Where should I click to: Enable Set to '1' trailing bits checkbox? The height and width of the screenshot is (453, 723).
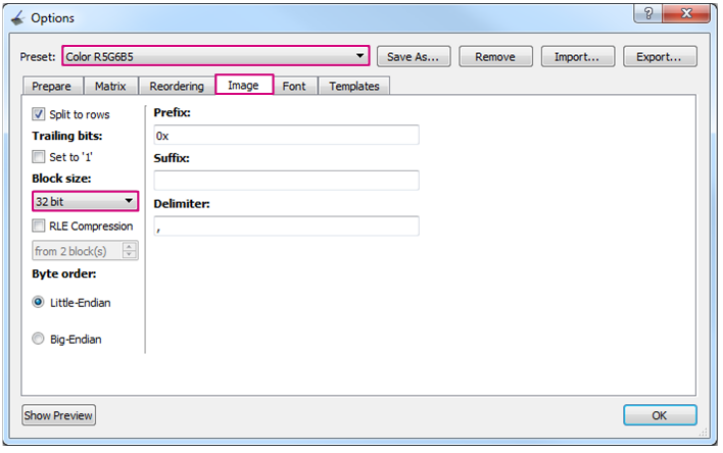pos(39,157)
